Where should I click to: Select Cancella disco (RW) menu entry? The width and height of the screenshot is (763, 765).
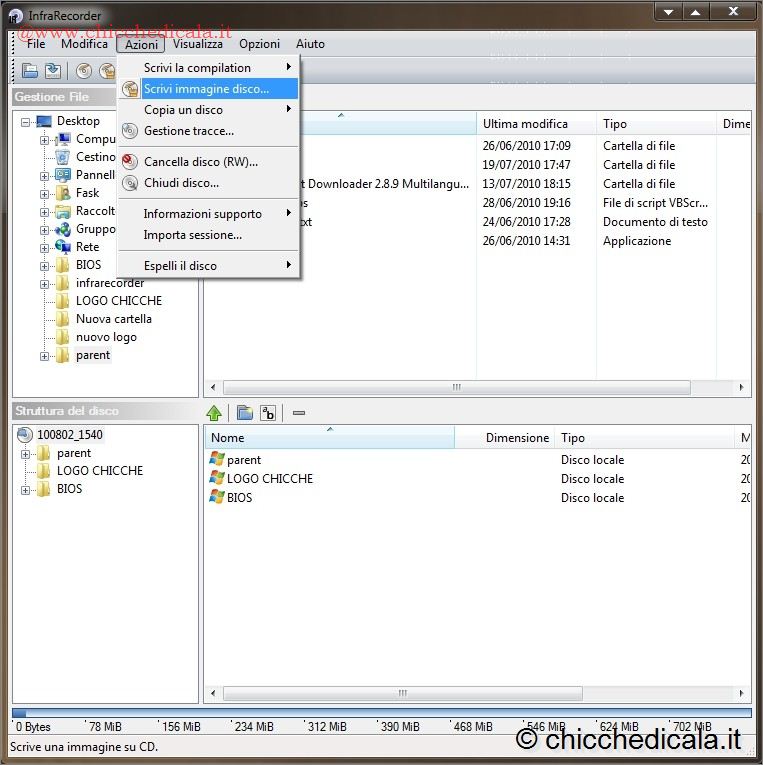200,161
